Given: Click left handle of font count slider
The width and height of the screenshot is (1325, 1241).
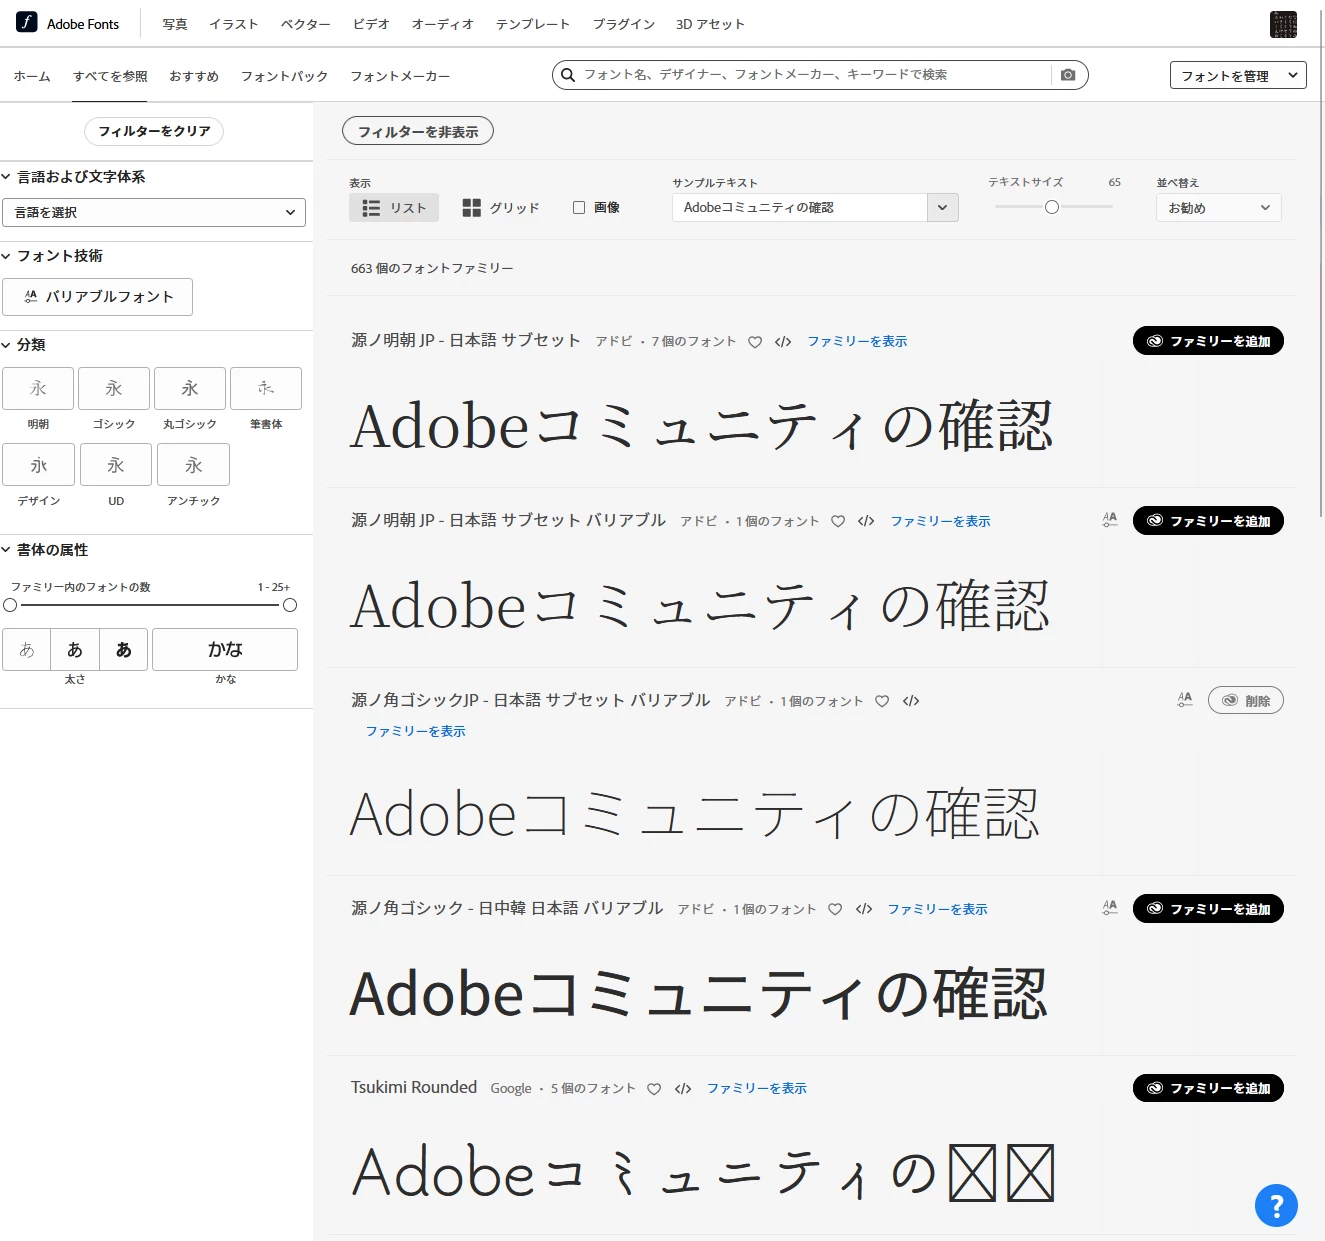Looking at the screenshot, I should coord(10,605).
